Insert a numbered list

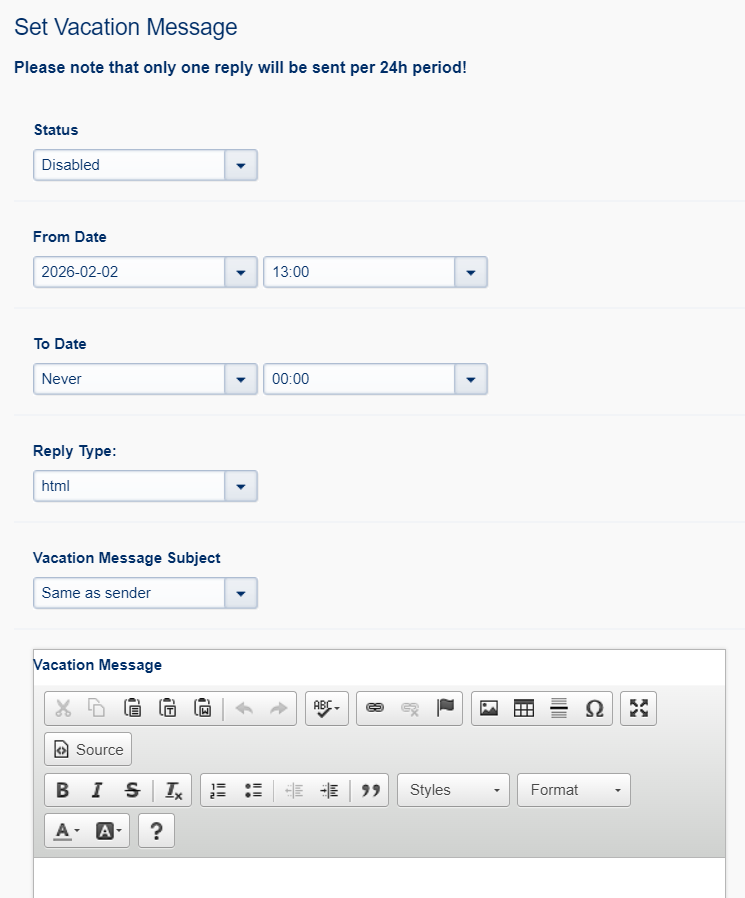218,790
